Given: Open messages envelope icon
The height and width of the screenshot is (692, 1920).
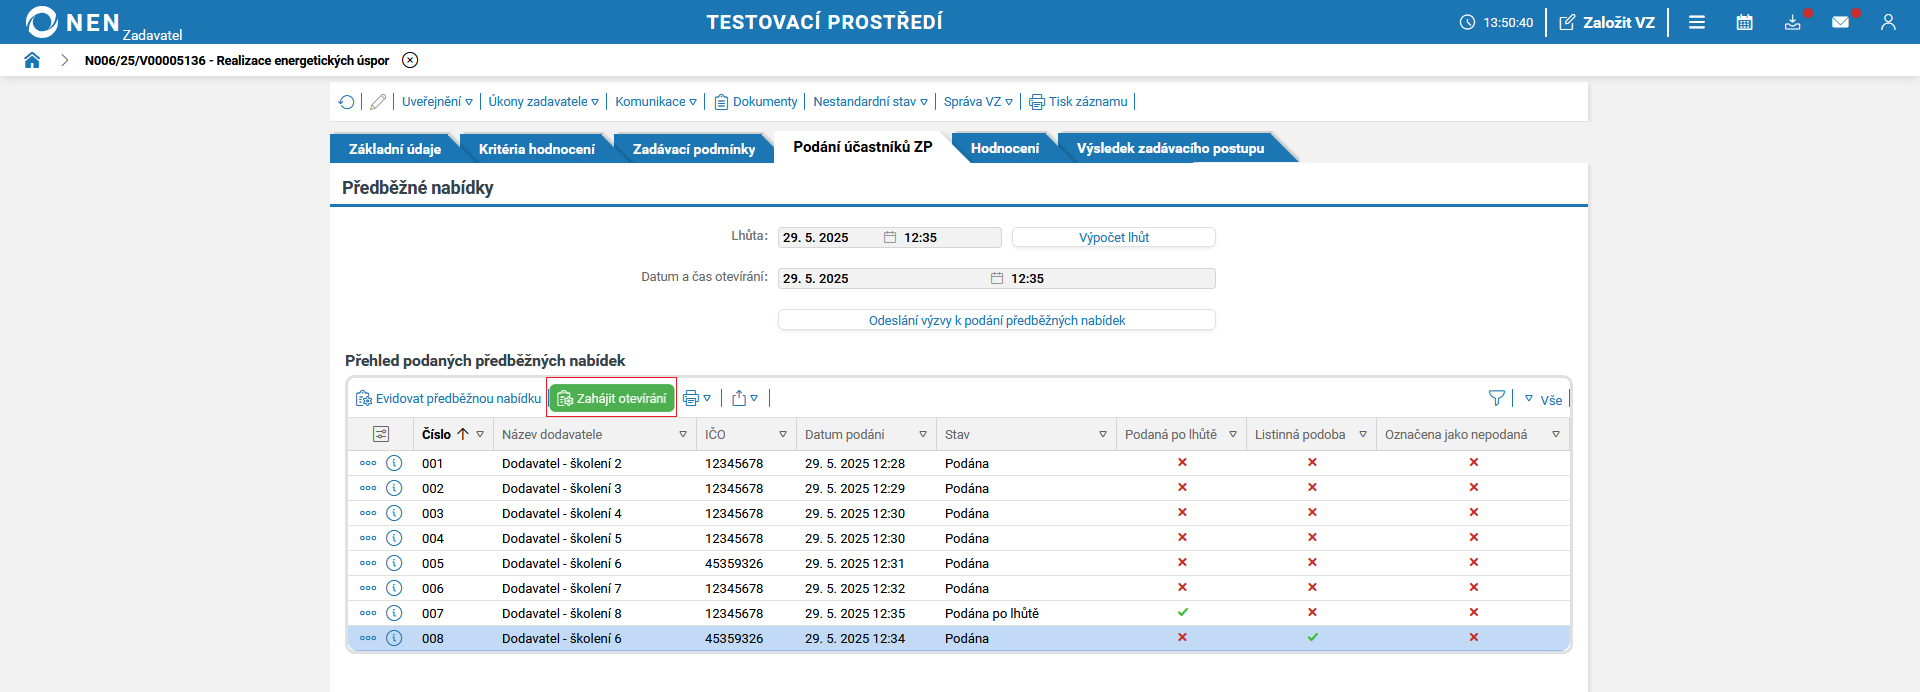Looking at the screenshot, I should pyautogui.click(x=1840, y=22).
